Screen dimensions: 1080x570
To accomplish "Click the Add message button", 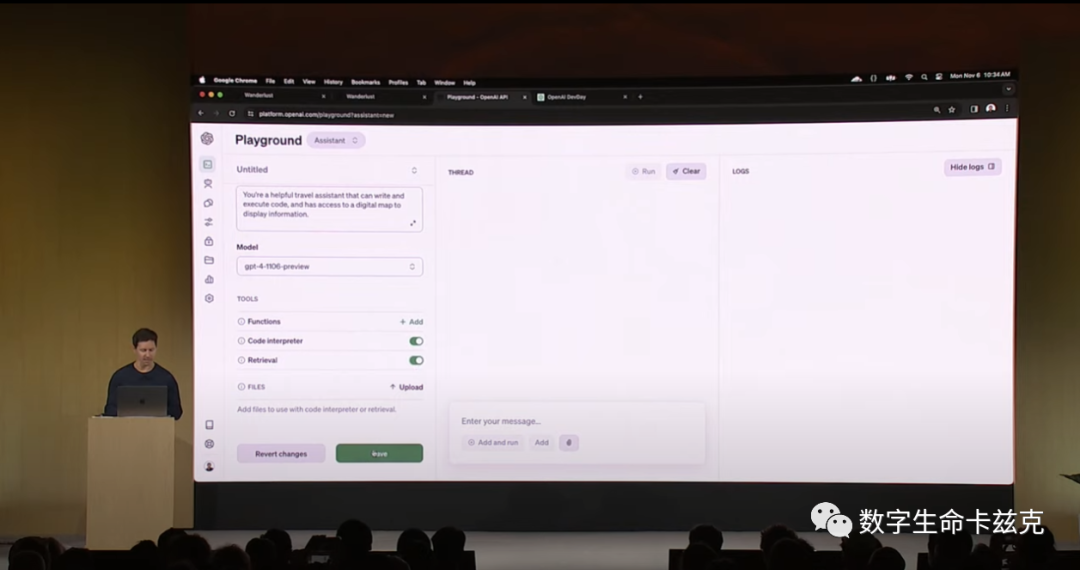I will coord(542,443).
